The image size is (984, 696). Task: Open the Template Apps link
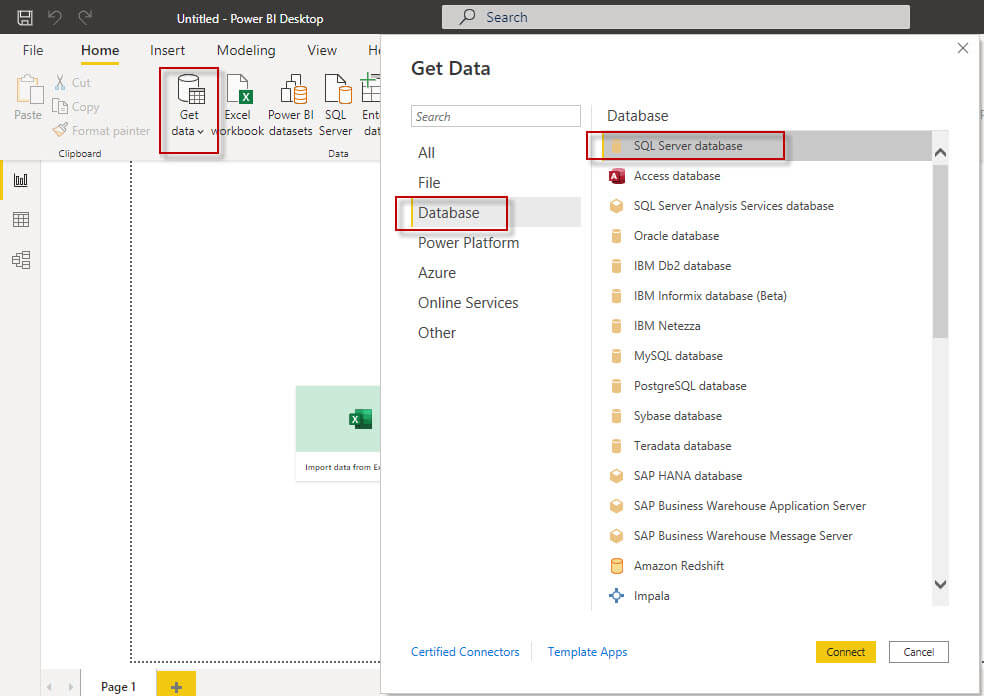click(587, 652)
